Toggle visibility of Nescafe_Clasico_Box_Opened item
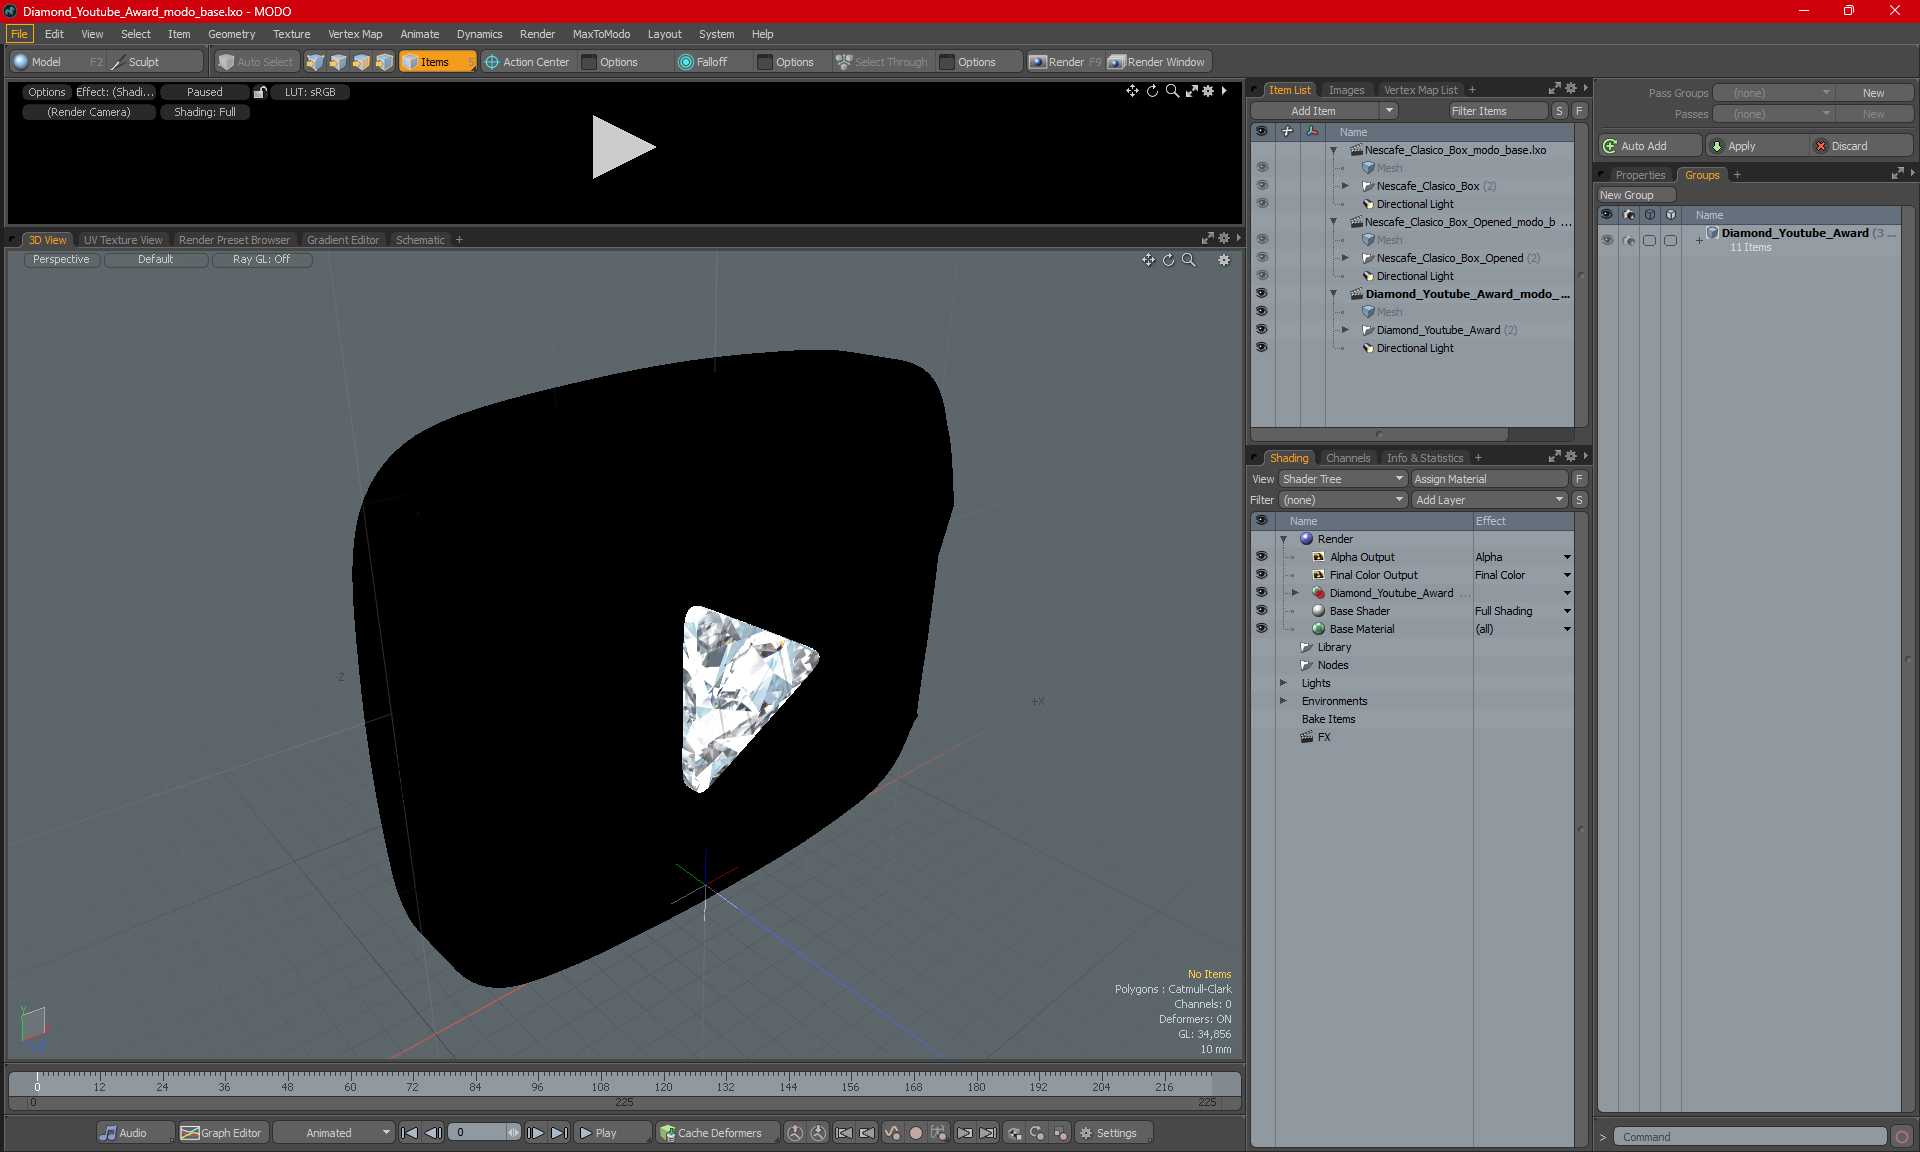1920x1152 pixels. click(1261, 258)
